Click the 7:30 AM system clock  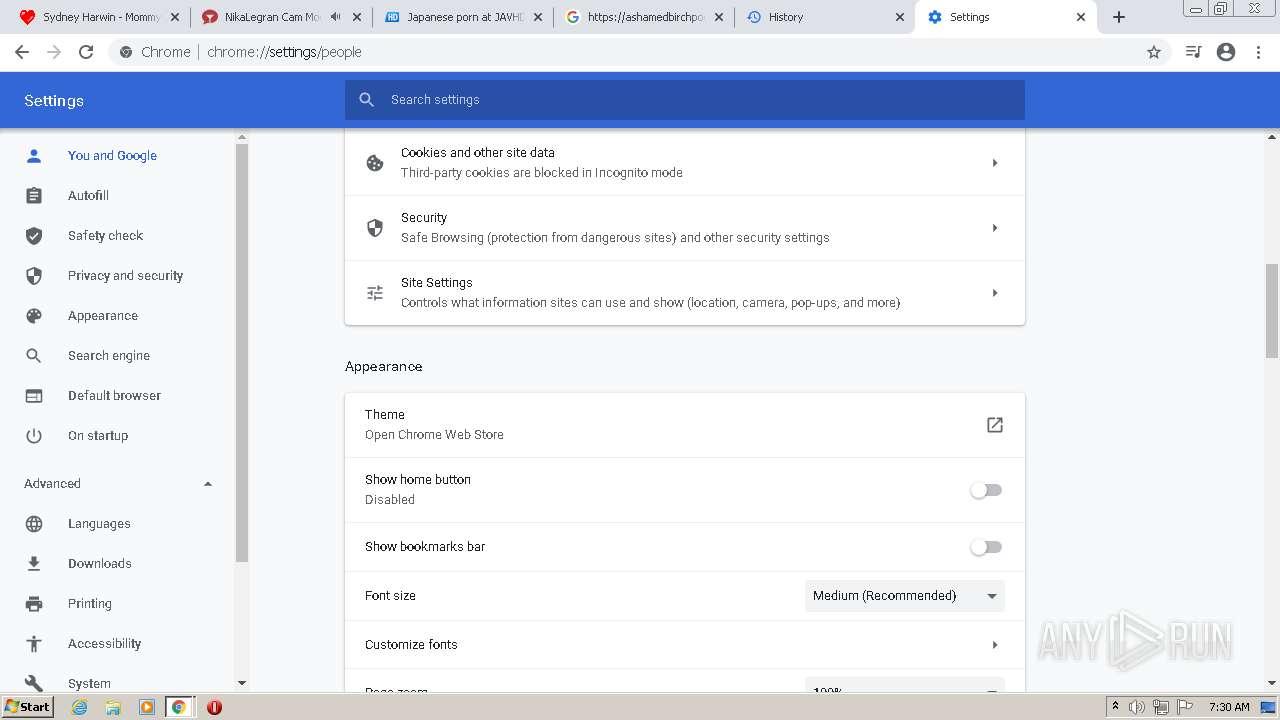(x=1229, y=707)
